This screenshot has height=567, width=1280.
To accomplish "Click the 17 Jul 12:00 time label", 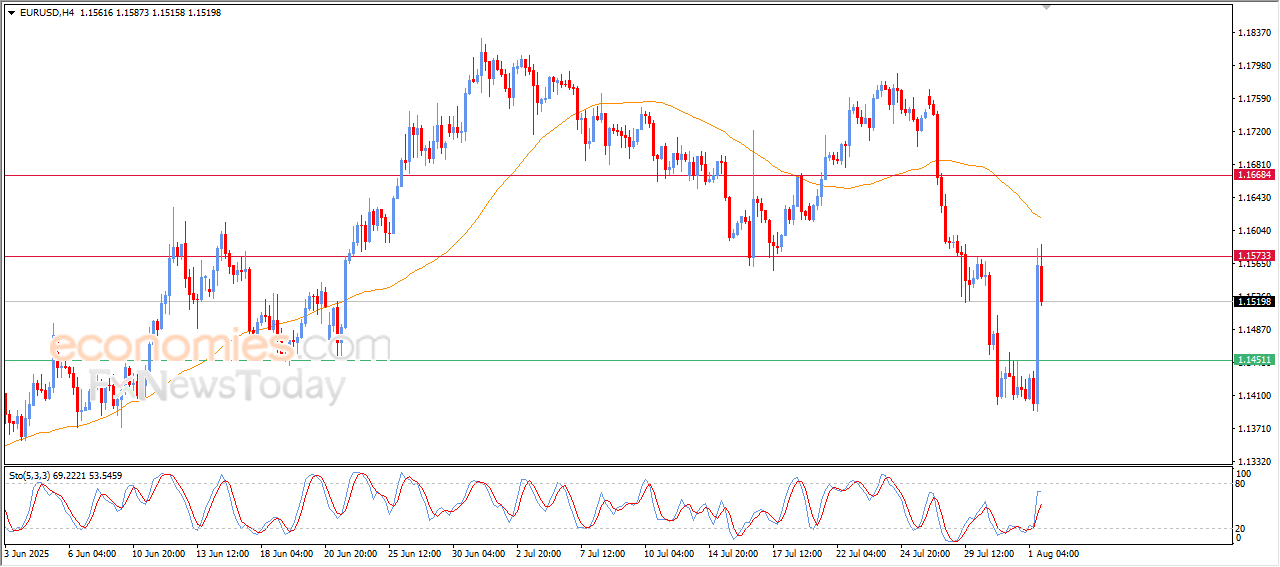I will tap(799, 553).
